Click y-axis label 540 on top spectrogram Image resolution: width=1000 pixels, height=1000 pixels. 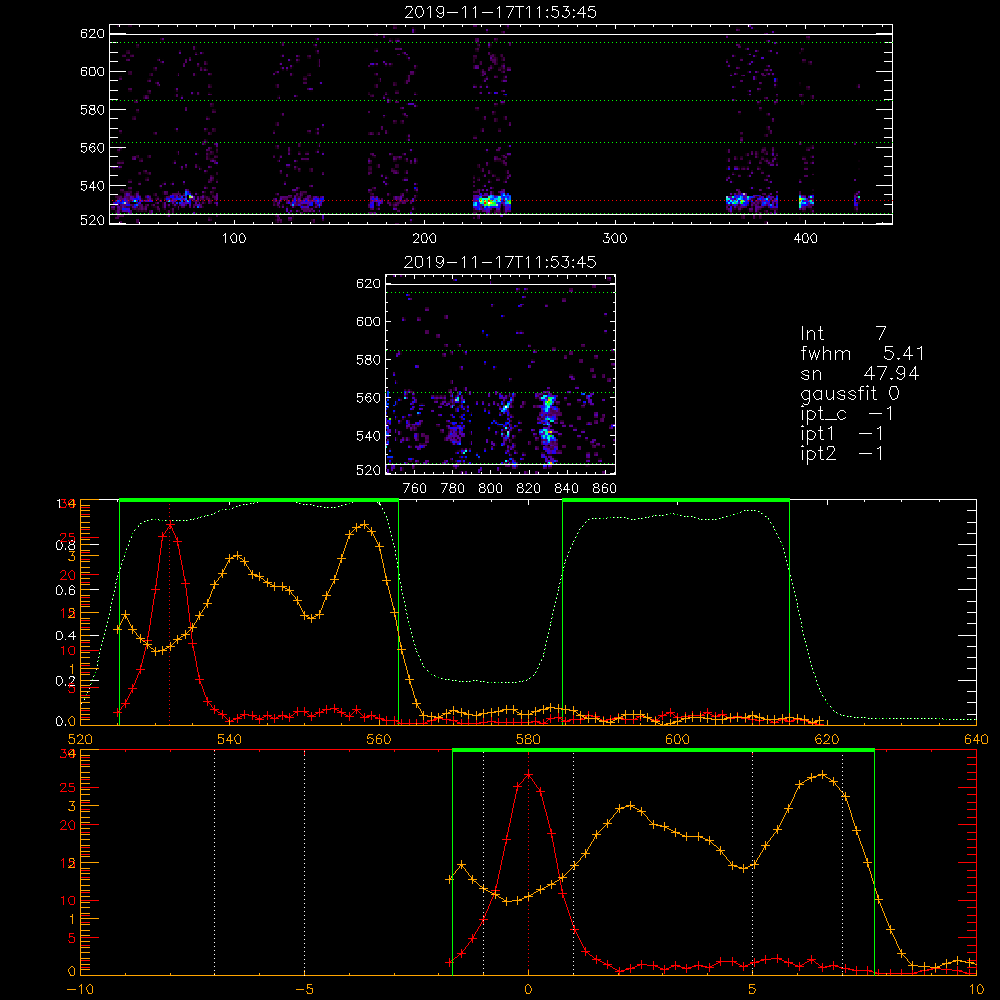[92, 186]
